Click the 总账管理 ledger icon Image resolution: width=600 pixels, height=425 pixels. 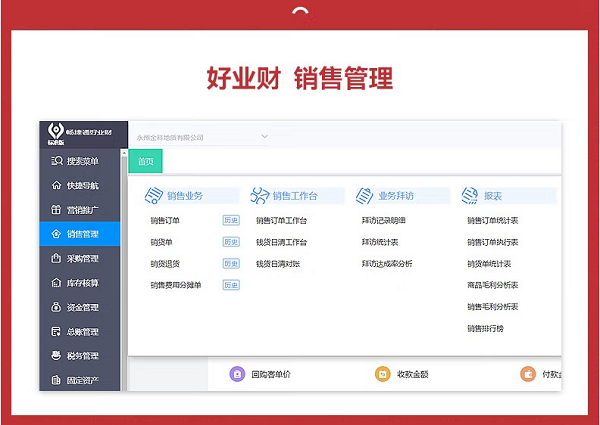[56, 331]
